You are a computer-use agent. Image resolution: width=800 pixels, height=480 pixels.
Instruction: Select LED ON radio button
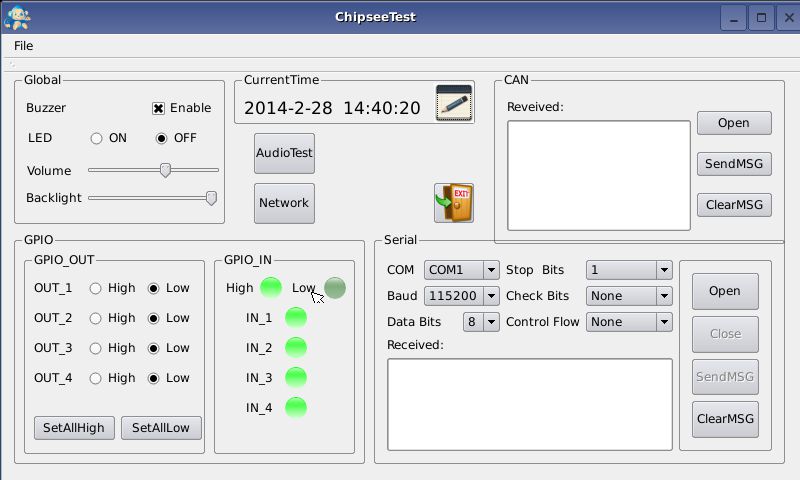pos(96,138)
